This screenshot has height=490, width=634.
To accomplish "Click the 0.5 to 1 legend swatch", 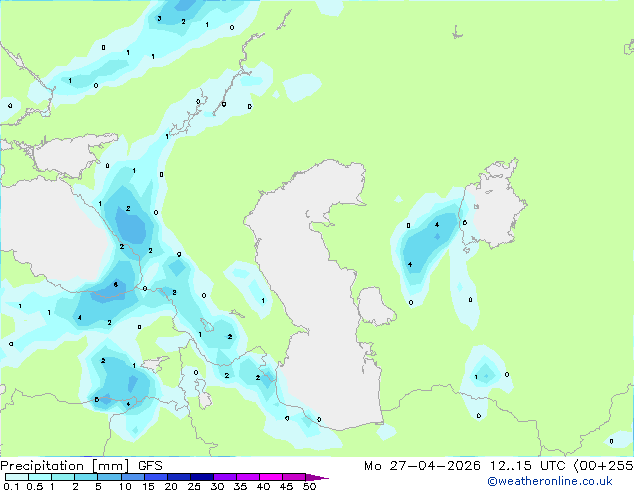I will click(40, 477).
